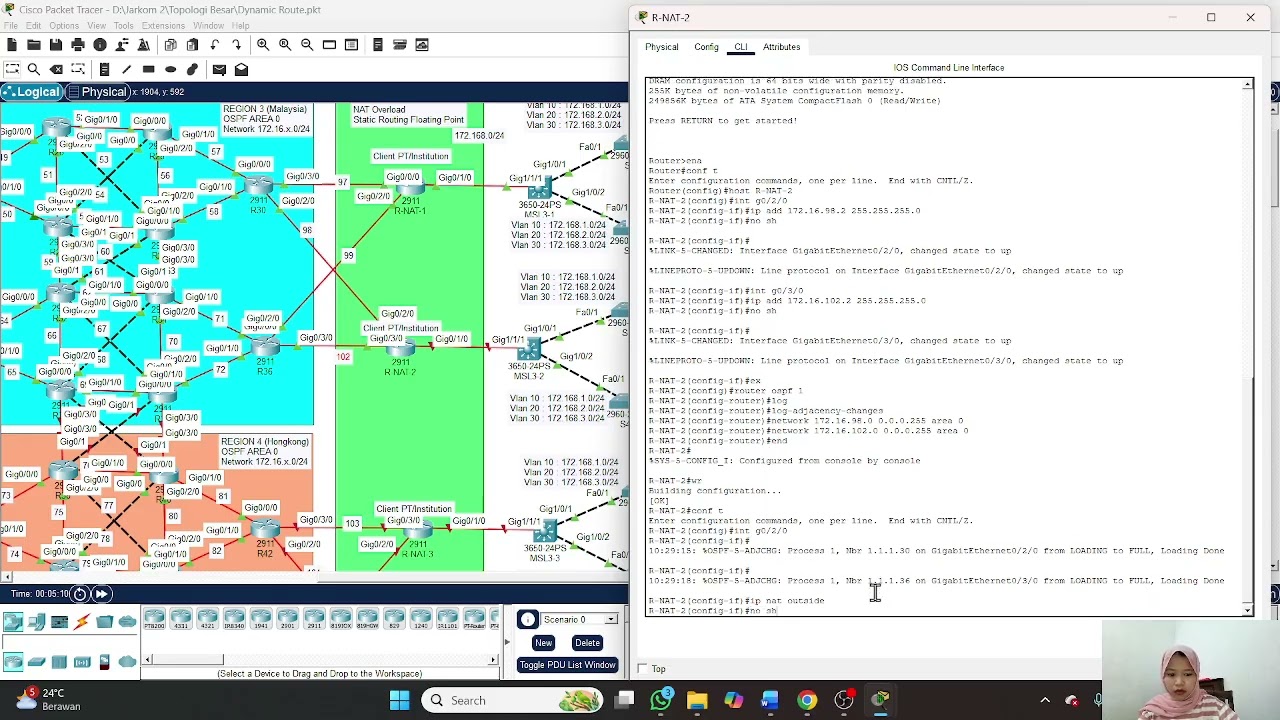This screenshot has height=720, width=1280.
Task: Click the New file icon in toolbar
Action: (11, 45)
